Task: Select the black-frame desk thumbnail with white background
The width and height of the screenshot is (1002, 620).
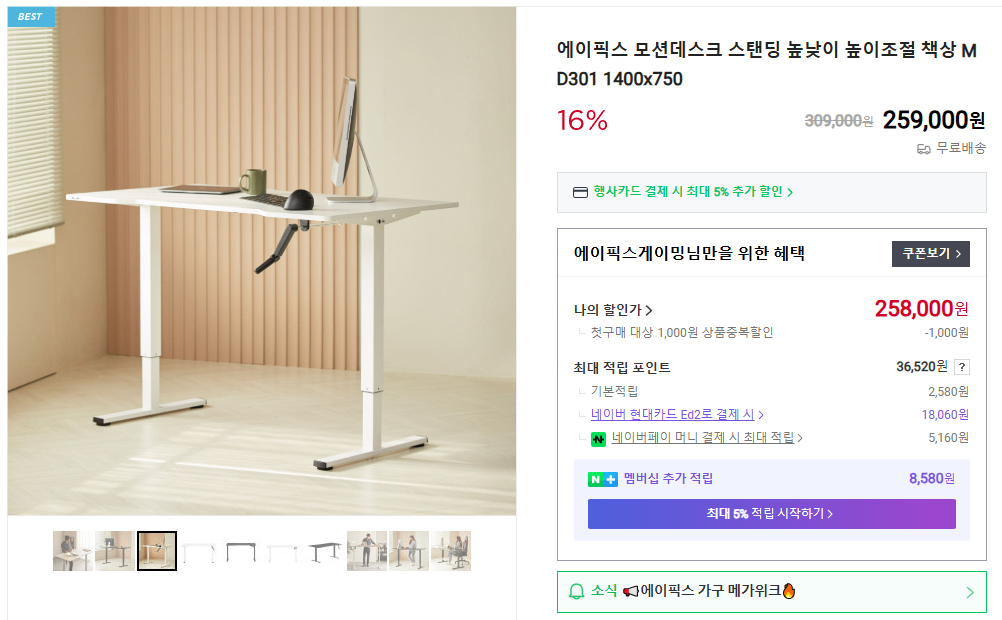Action: point(241,551)
